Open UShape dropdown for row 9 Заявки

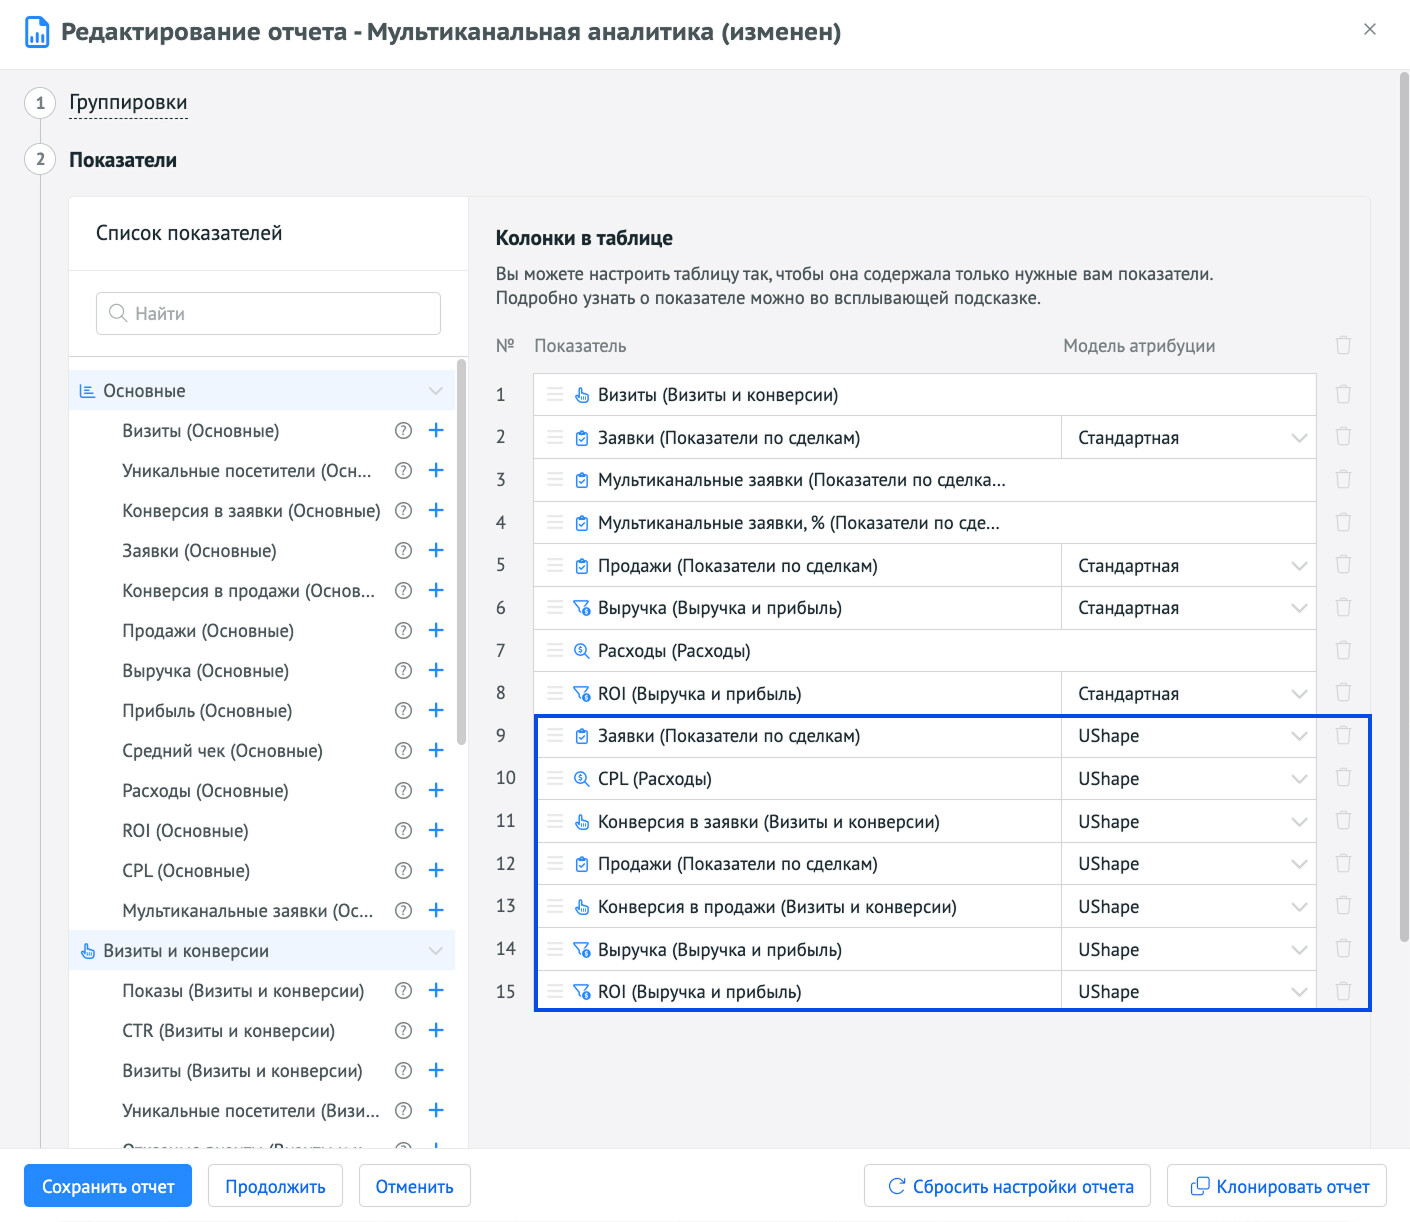point(1189,736)
